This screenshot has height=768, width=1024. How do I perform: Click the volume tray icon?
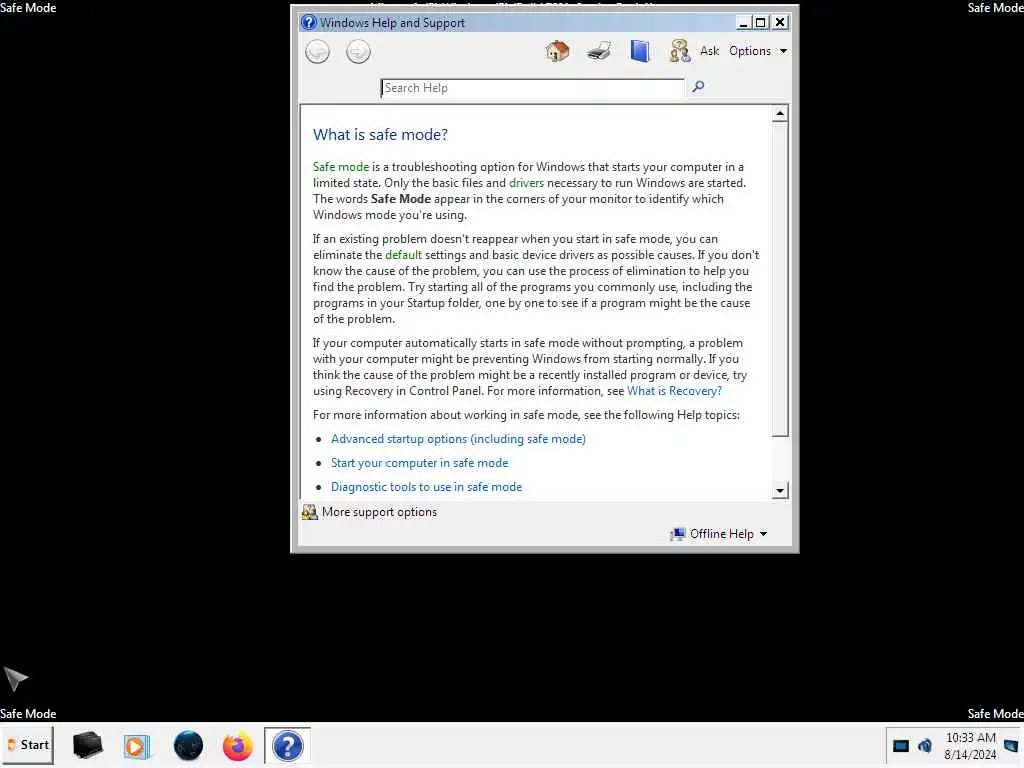[925, 746]
